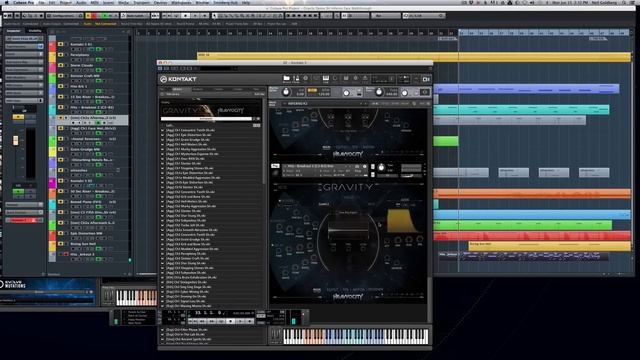Click the red S button in Cubase toolbar
Screen dimensions: 640x360
pyautogui.click(x=94, y=16)
